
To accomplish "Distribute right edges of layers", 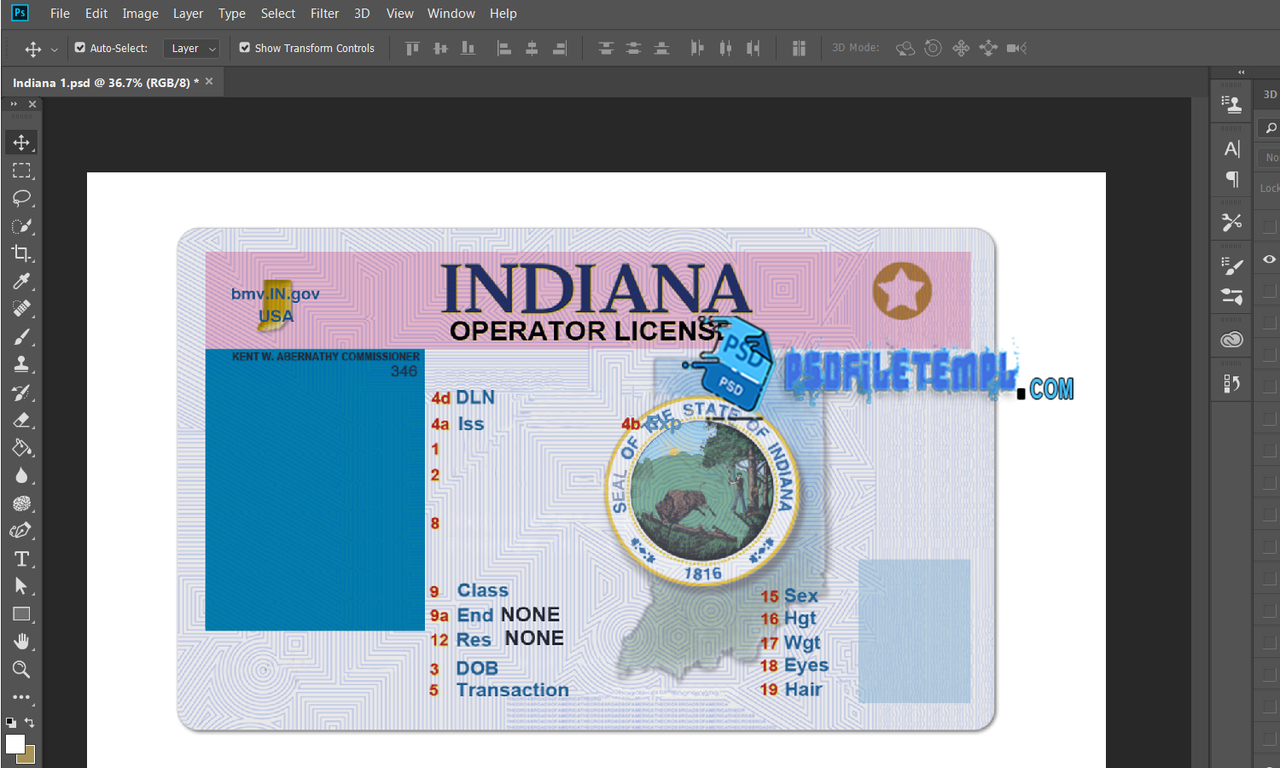I will pos(753,48).
